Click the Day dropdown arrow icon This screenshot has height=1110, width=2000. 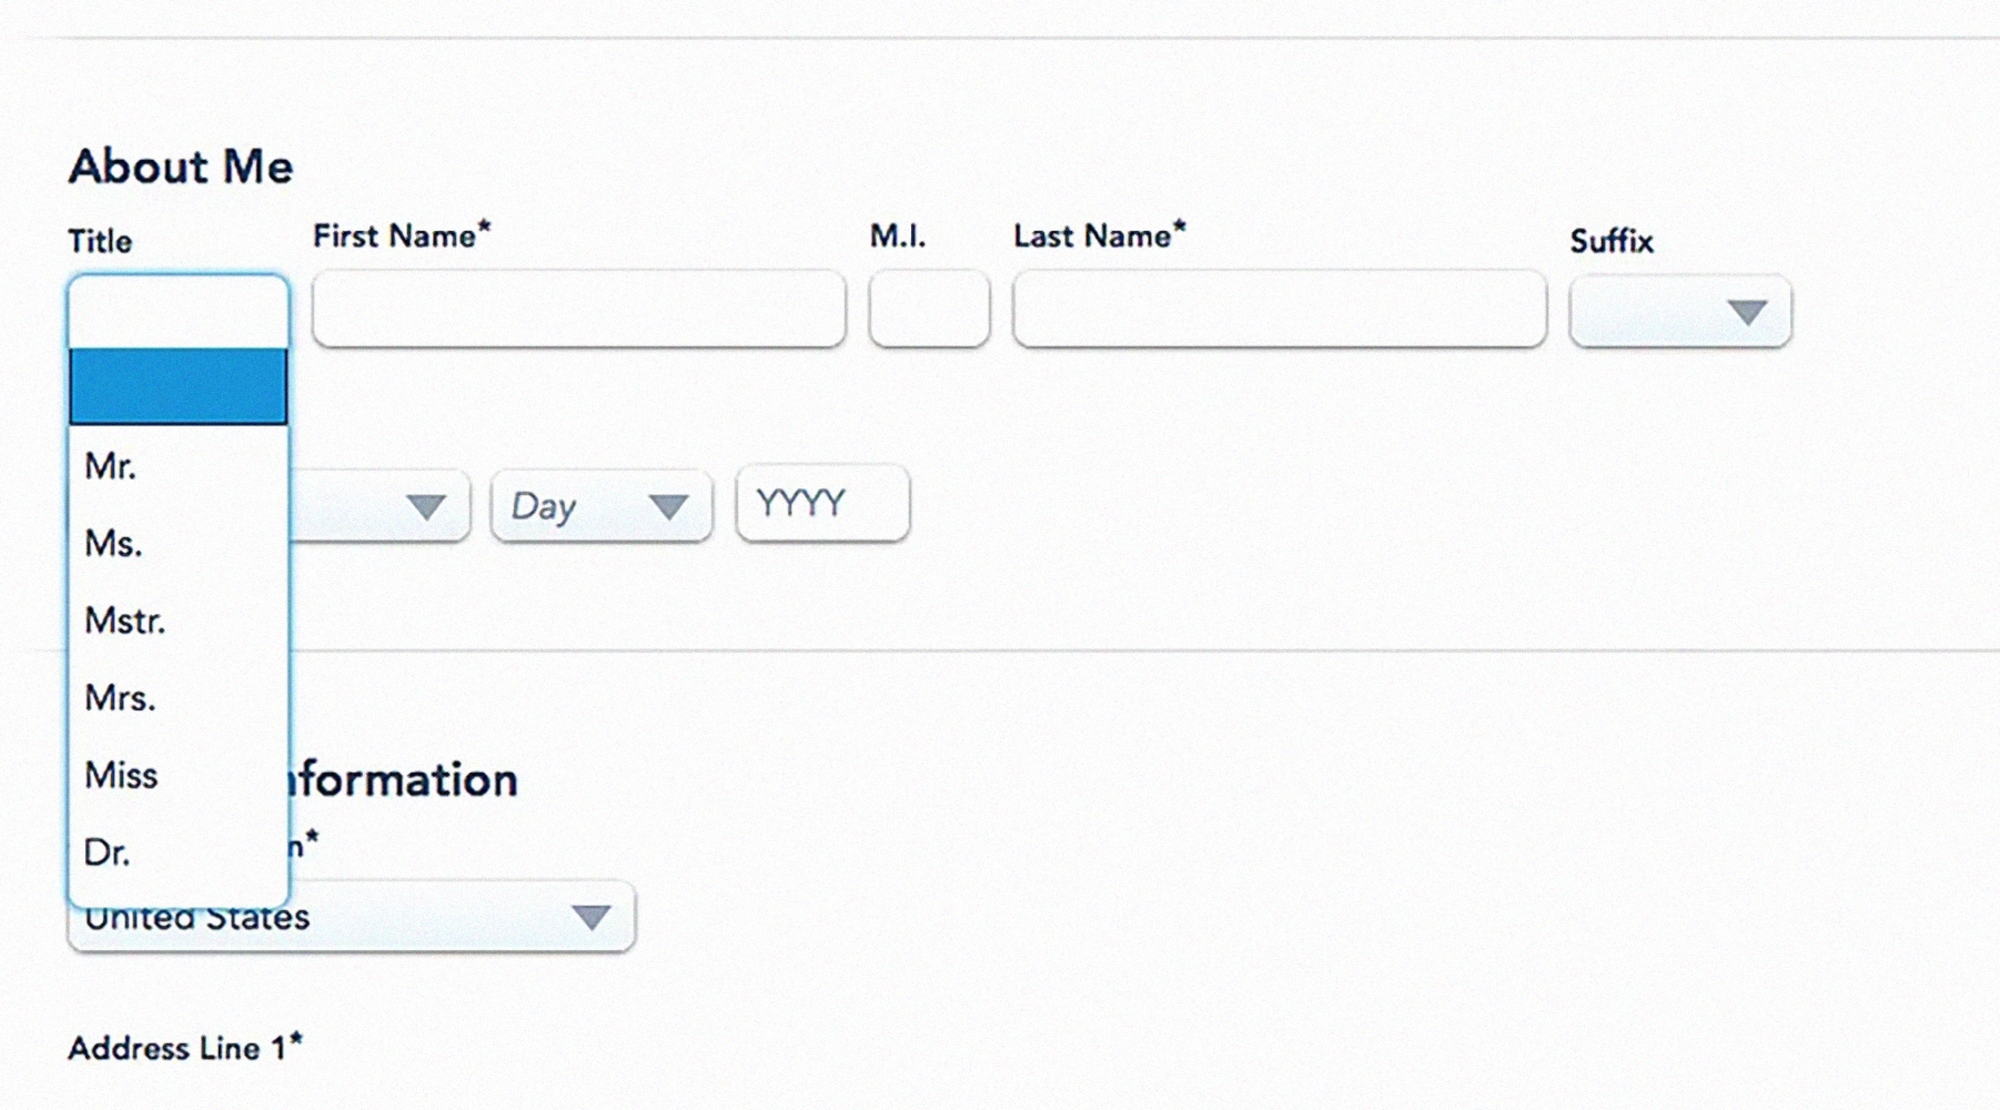click(668, 507)
